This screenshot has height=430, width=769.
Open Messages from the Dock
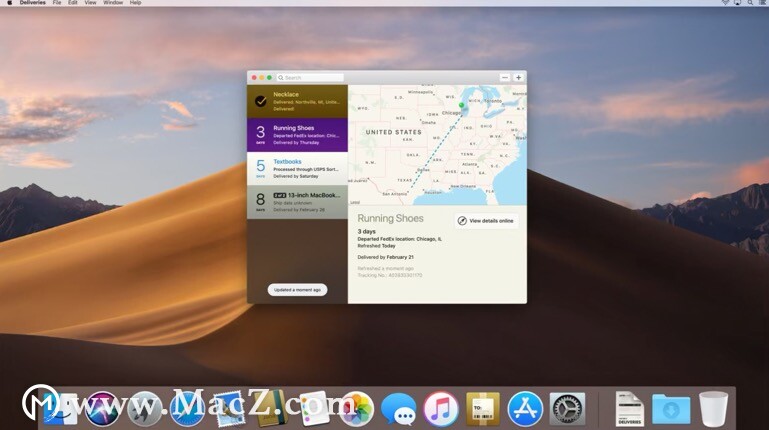[398, 408]
